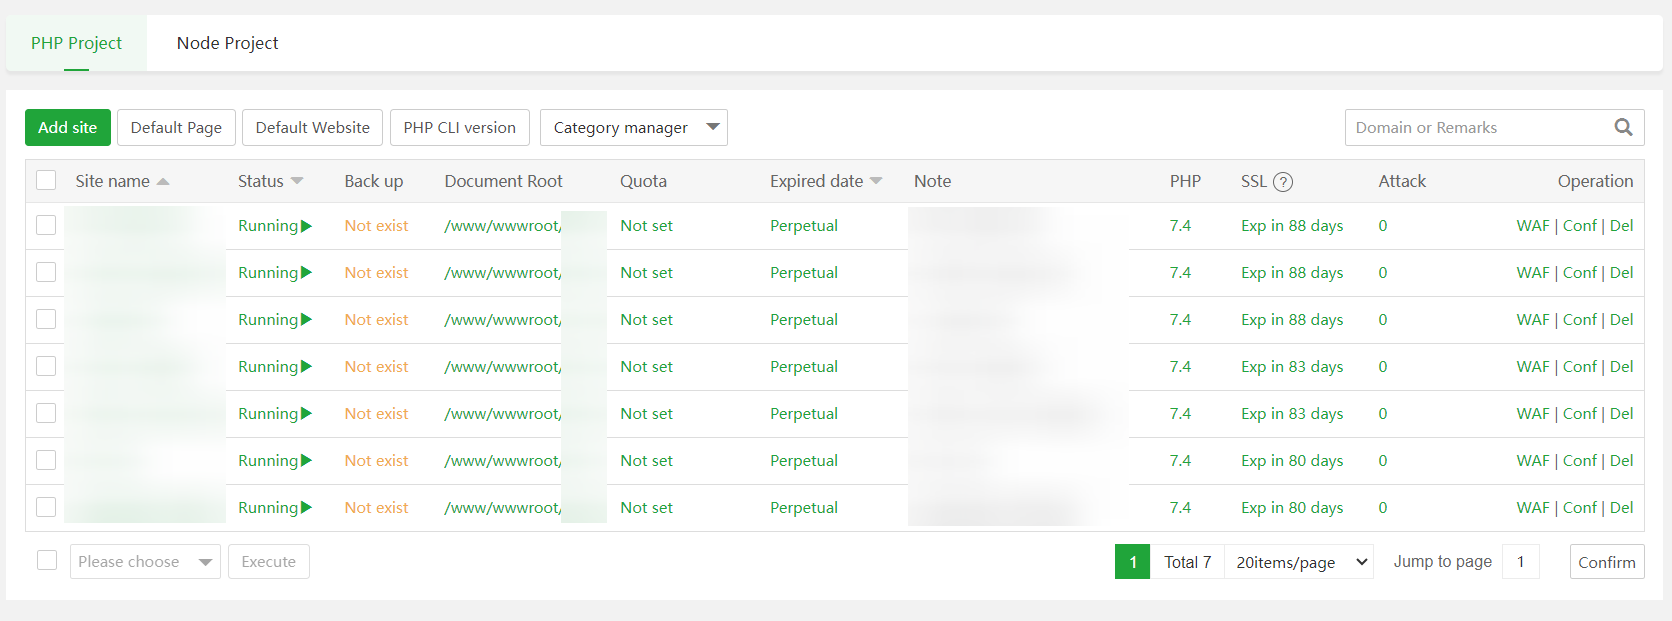The image size is (1672, 621).
Task: Open WAF for the first site
Action: point(1532,226)
